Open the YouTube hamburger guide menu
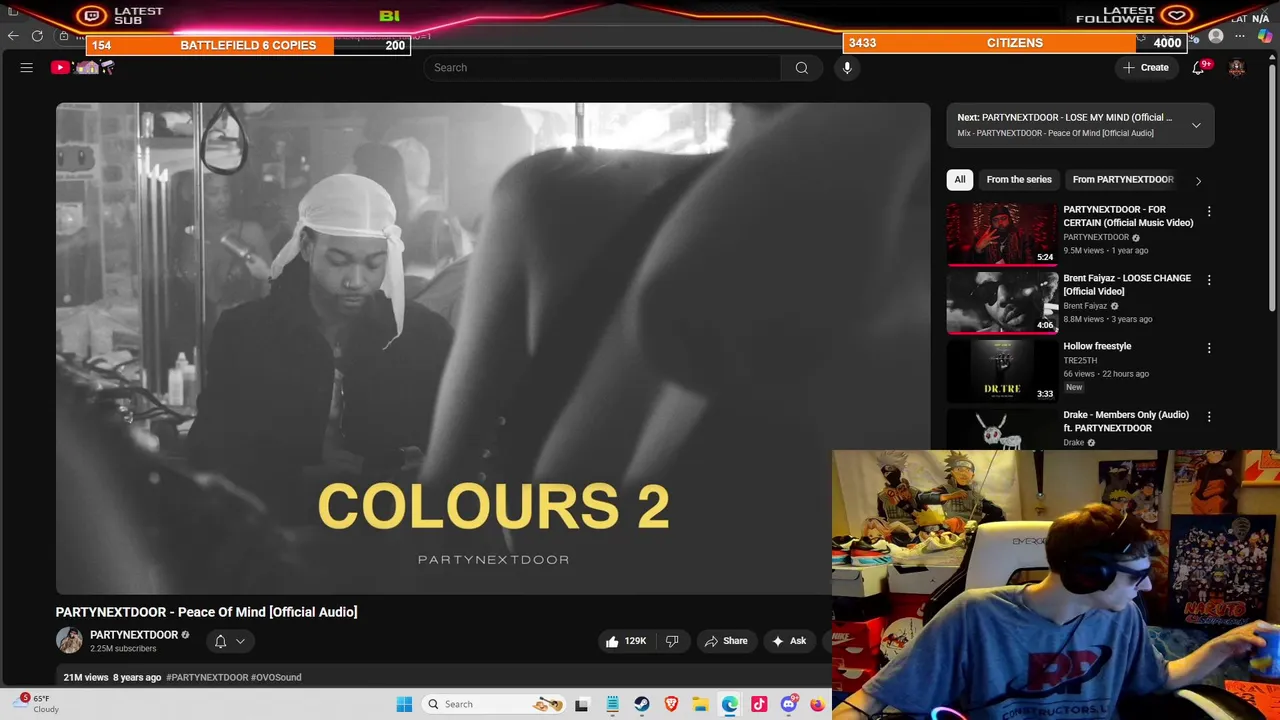 tap(27, 67)
